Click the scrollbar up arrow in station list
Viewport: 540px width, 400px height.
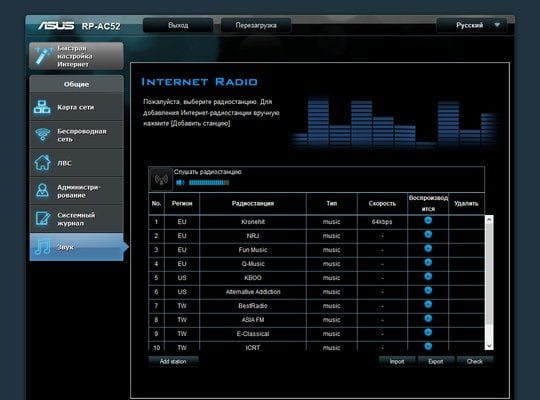click(x=489, y=219)
